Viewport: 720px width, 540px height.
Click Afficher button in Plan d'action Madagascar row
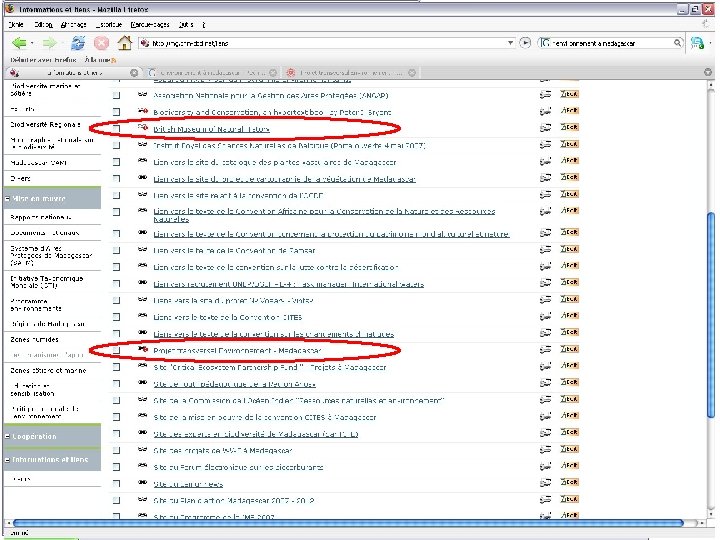[569, 499]
